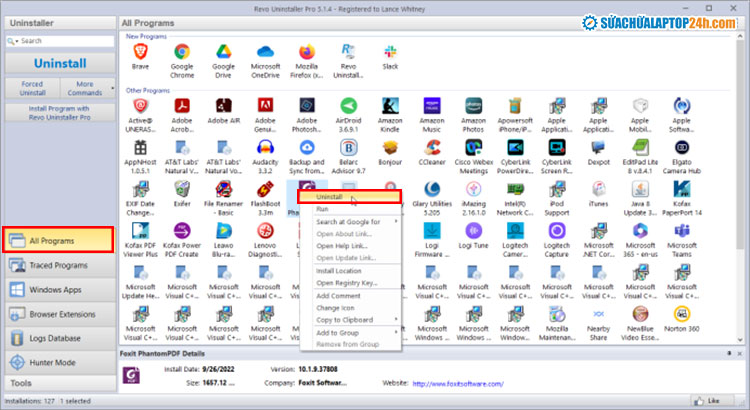Image resolution: width=750 pixels, height=410 pixels.
Task: Open the foxitsoftware.com website link
Action: (x=458, y=384)
